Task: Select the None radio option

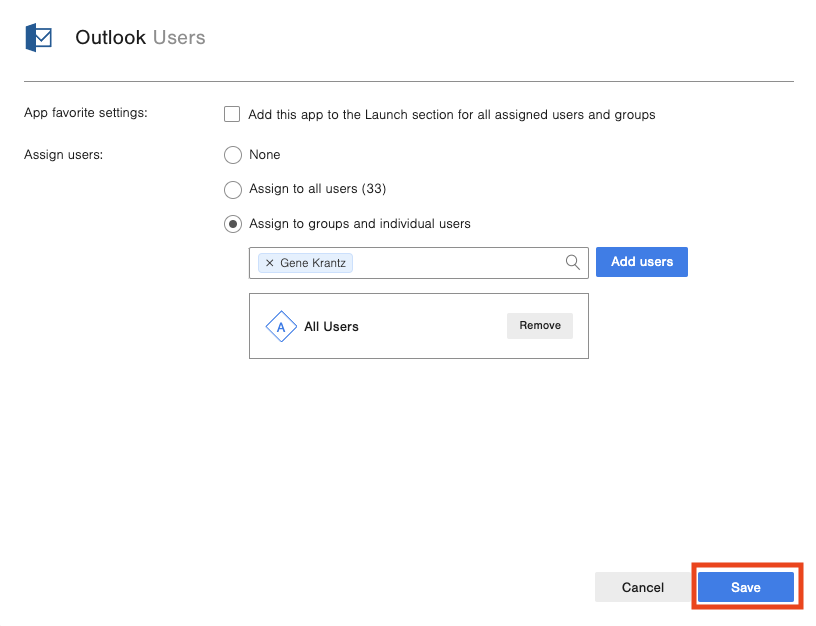Action: [x=233, y=155]
